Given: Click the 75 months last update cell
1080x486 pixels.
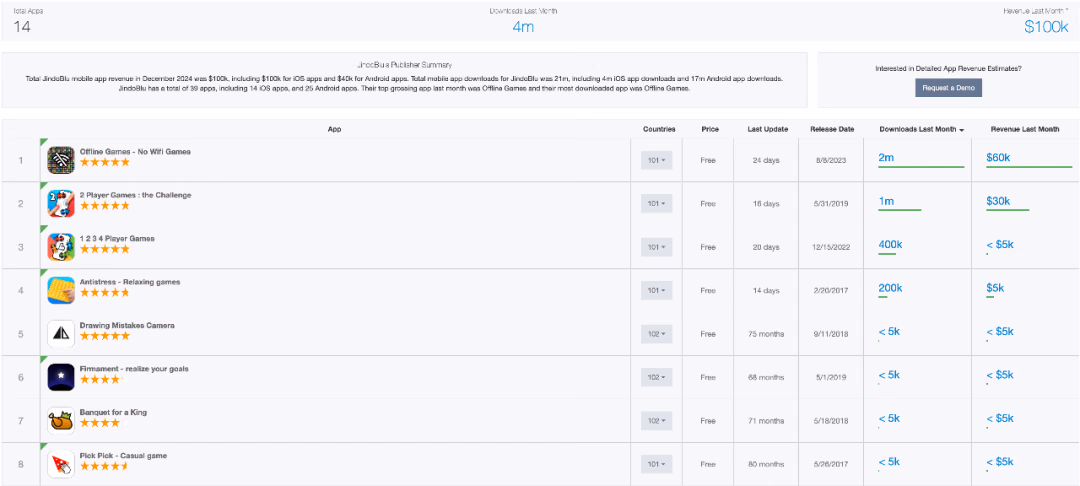Looking at the screenshot, I should [766, 334].
